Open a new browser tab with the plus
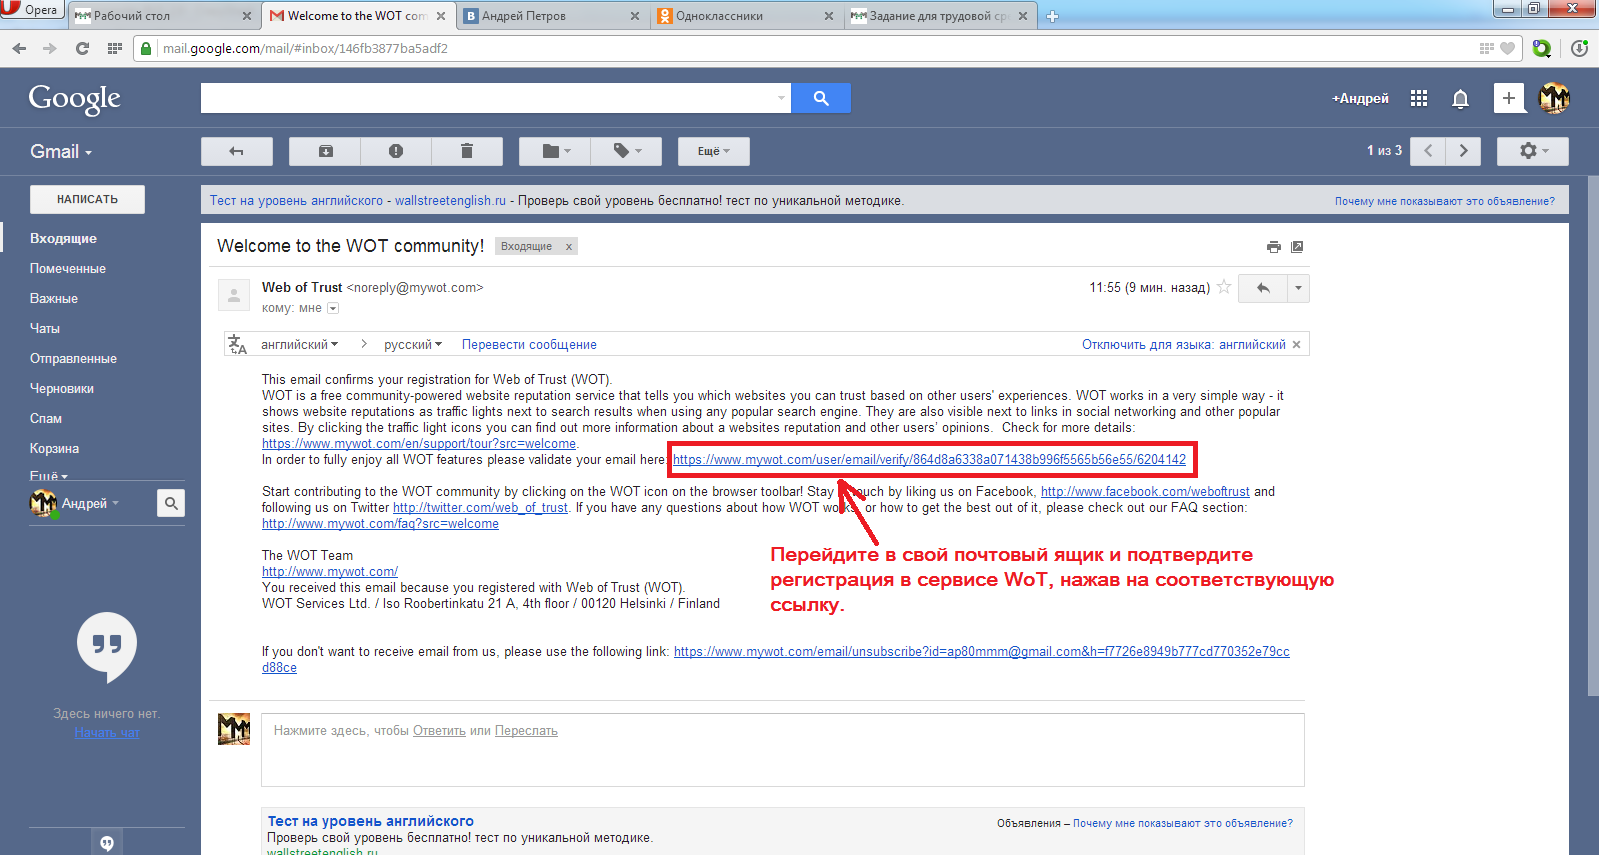Image resolution: width=1599 pixels, height=855 pixels. coord(1052,16)
